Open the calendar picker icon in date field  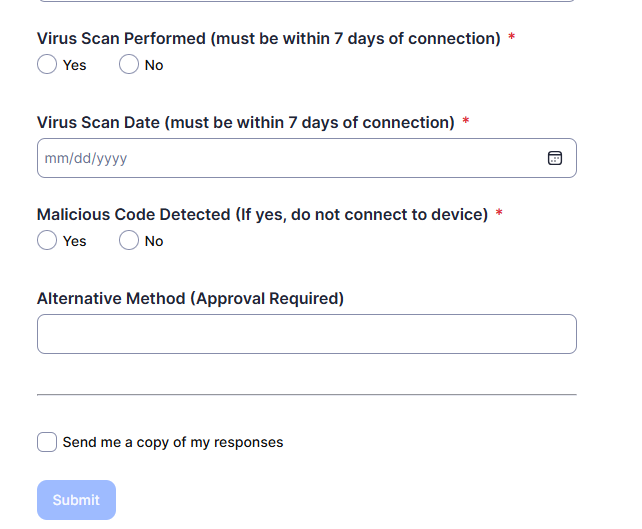point(555,158)
